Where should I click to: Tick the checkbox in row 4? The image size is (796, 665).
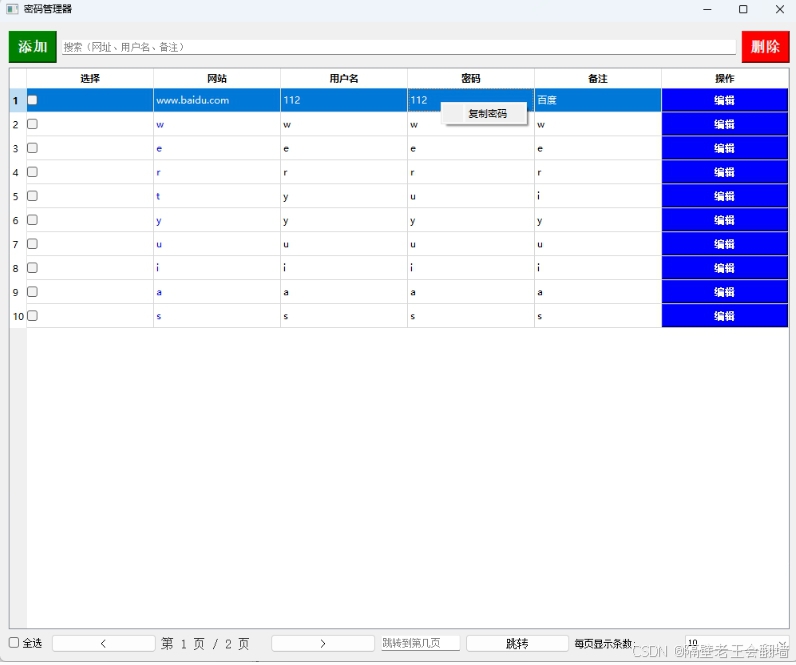tap(32, 172)
